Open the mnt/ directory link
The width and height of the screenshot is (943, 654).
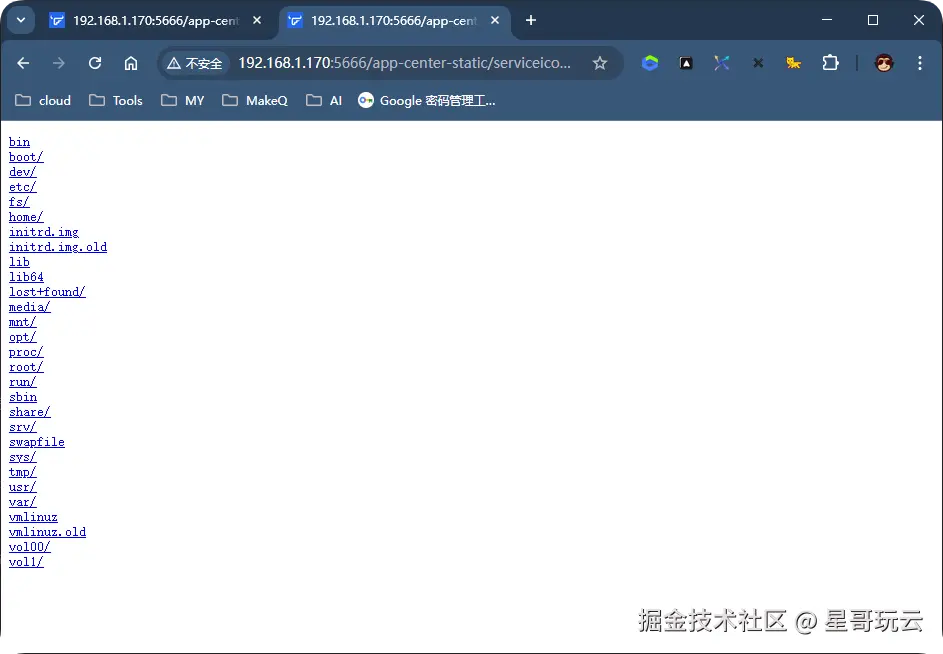(x=22, y=322)
